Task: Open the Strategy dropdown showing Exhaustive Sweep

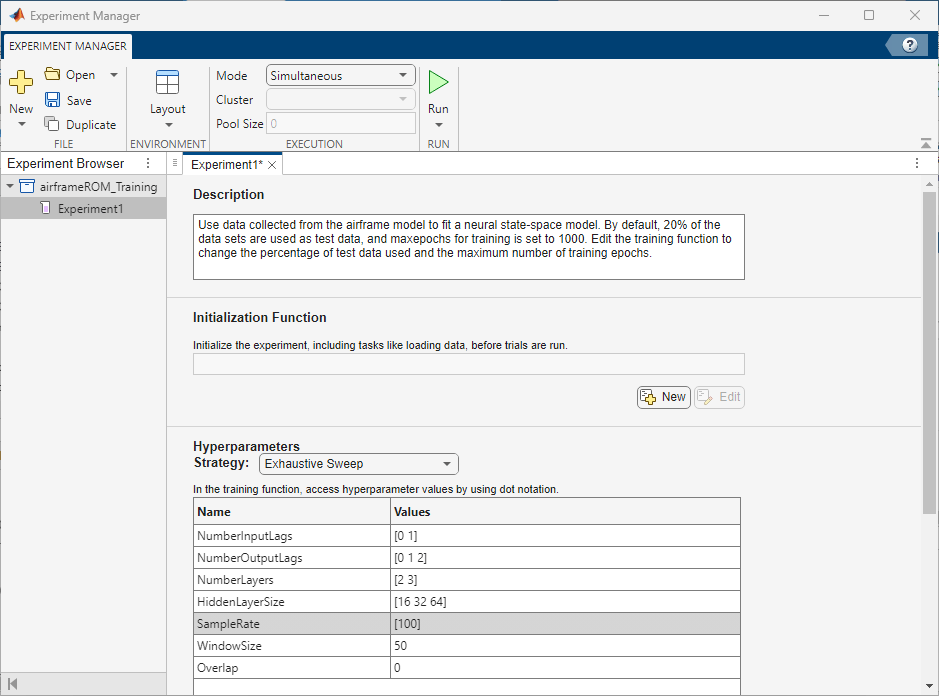Action: click(357, 464)
